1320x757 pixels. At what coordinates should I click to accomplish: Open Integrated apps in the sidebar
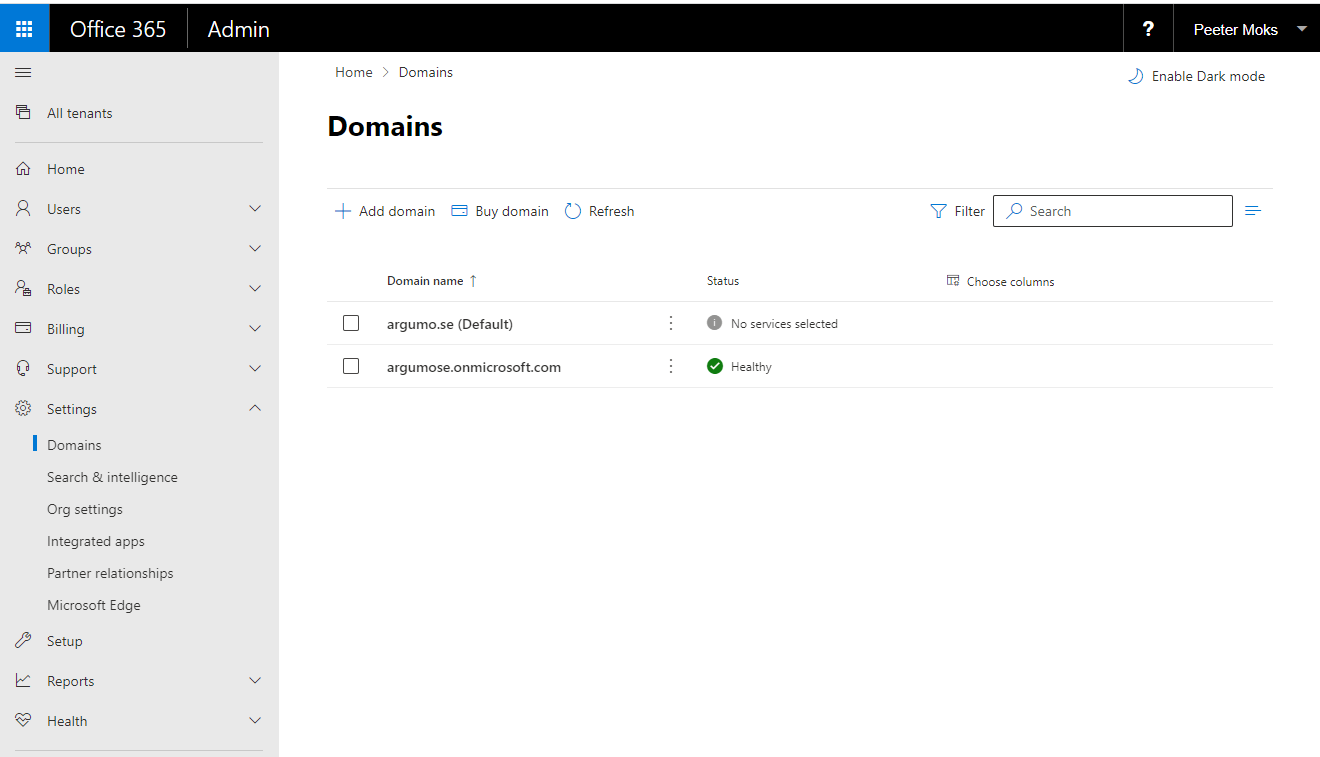point(96,541)
